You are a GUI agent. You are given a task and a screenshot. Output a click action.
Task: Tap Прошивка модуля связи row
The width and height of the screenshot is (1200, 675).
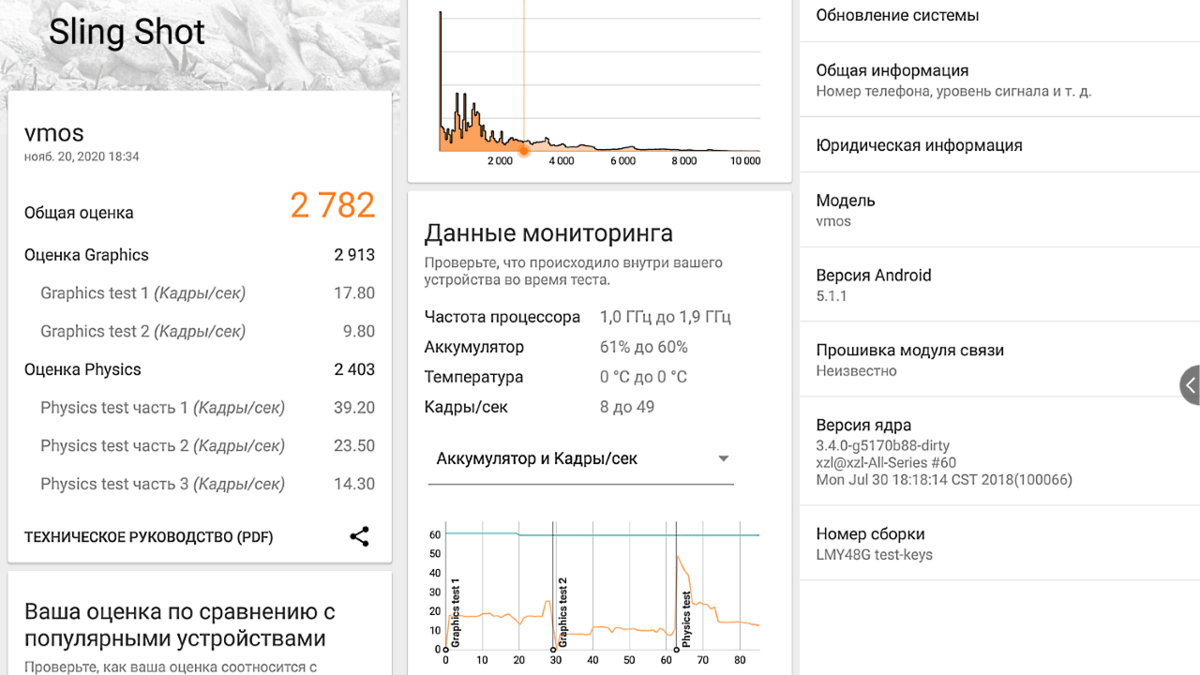coord(1000,360)
